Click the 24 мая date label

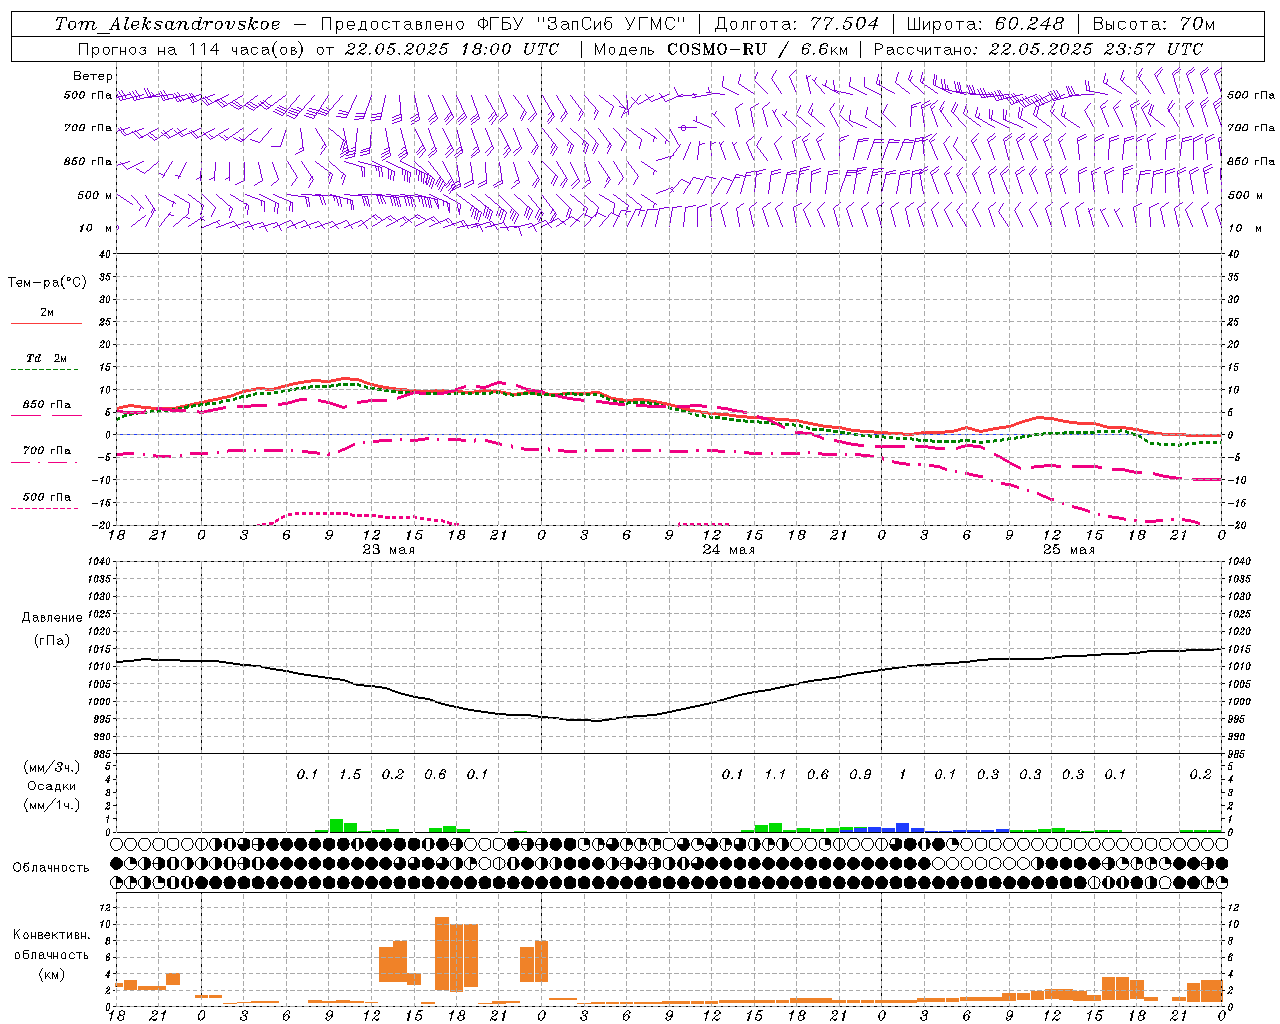(728, 550)
